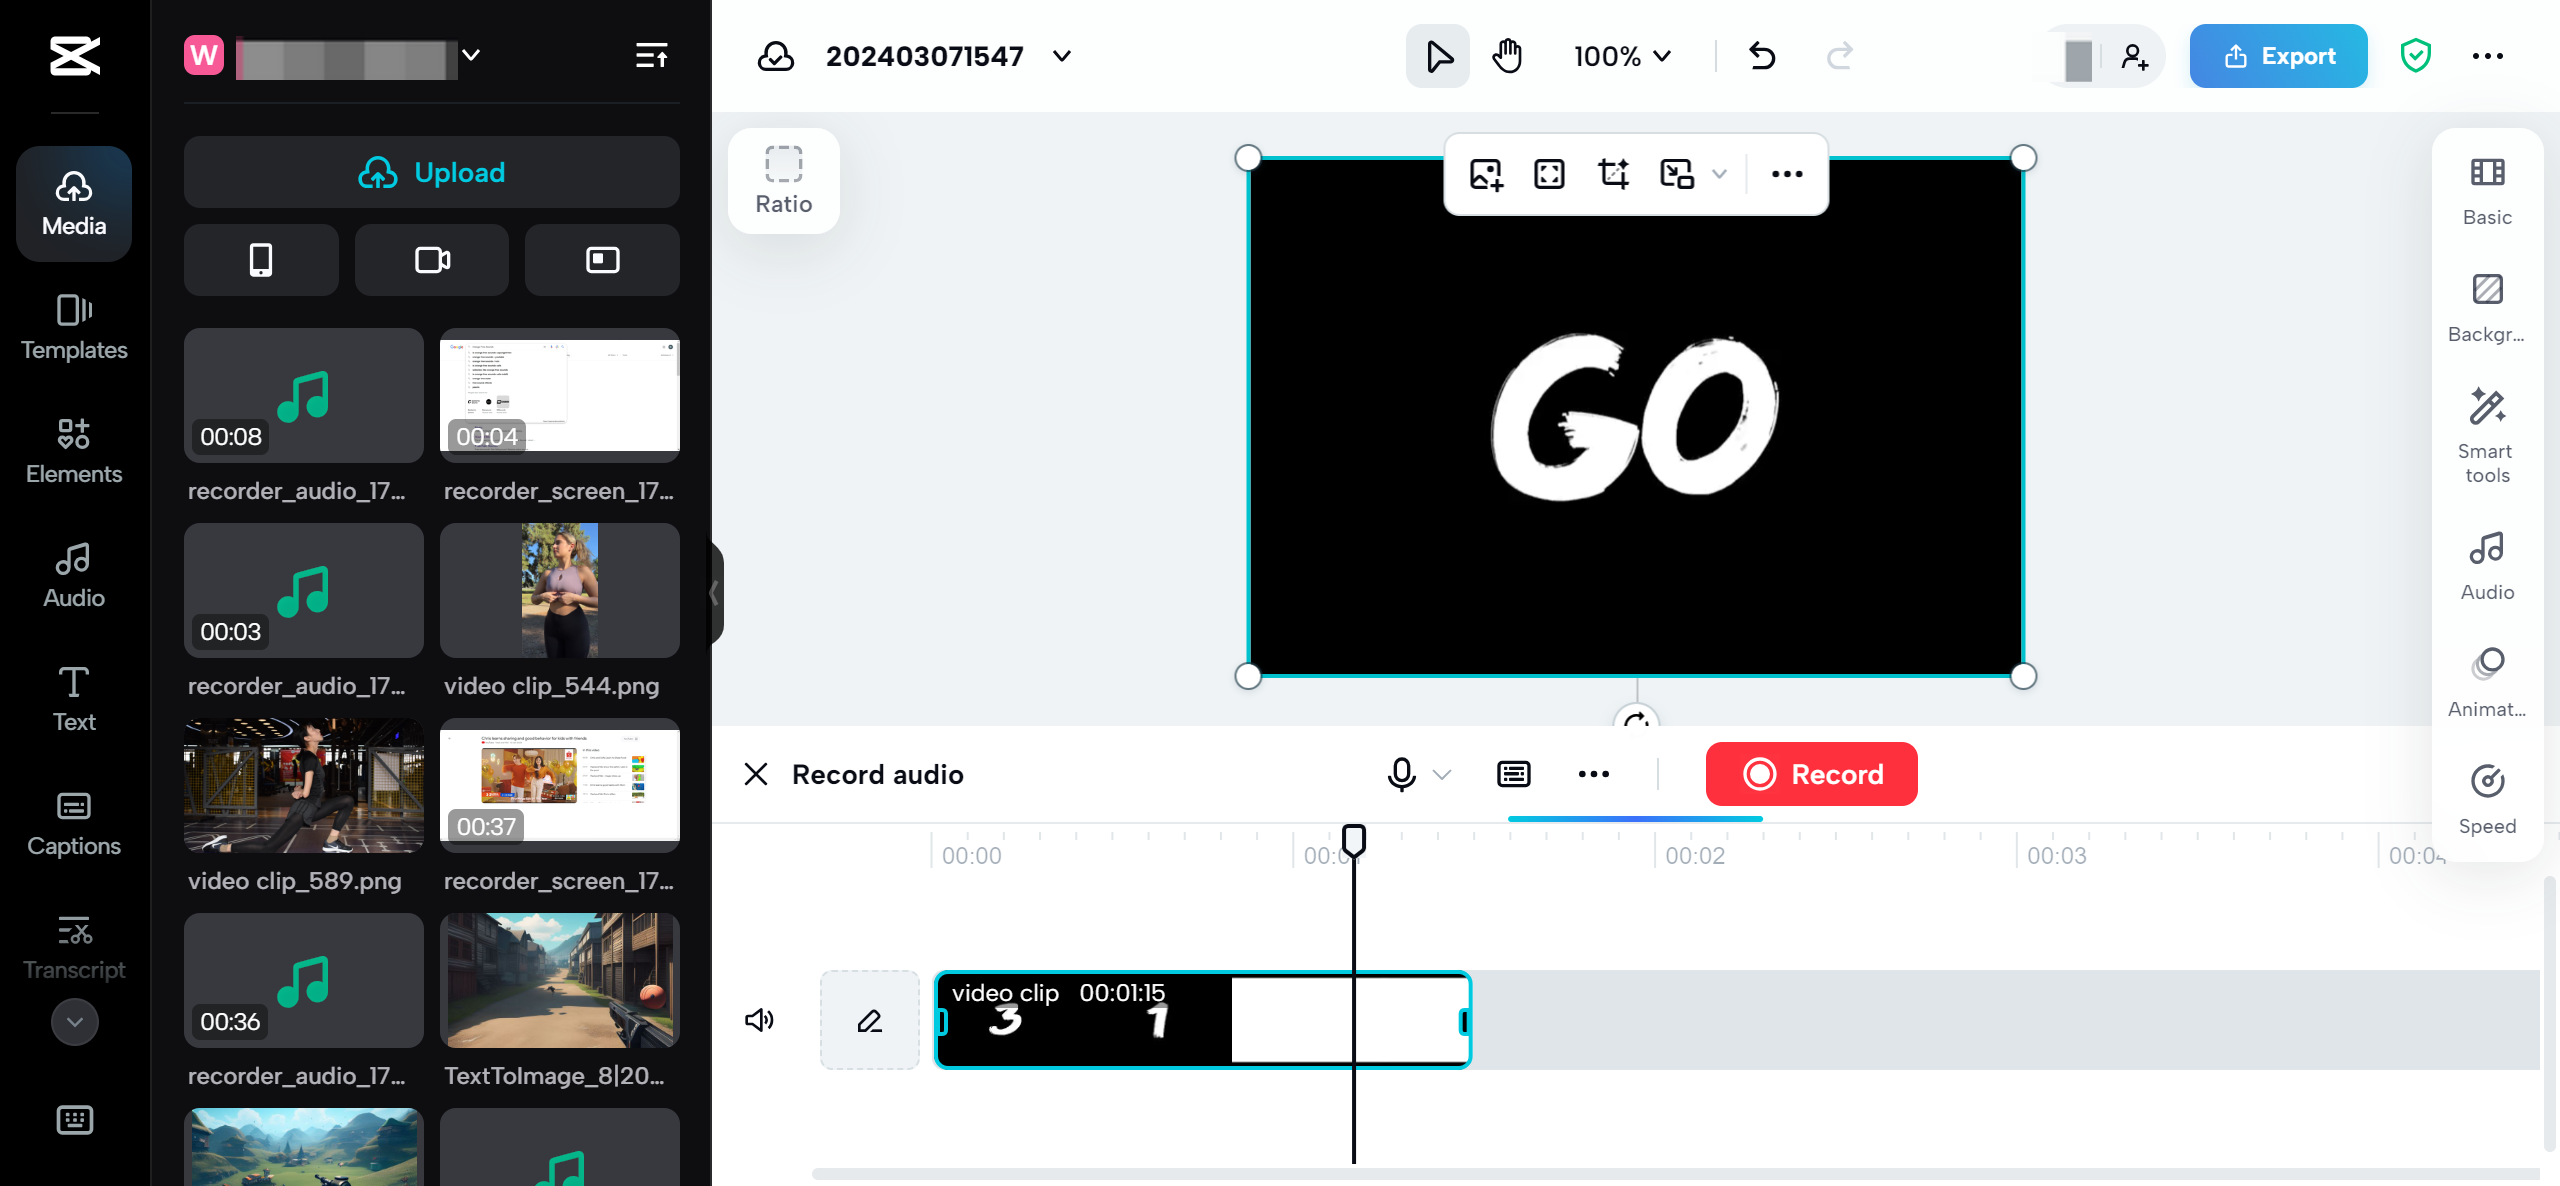Click the blue Export button
The height and width of the screenshot is (1186, 2560).
point(2278,56)
